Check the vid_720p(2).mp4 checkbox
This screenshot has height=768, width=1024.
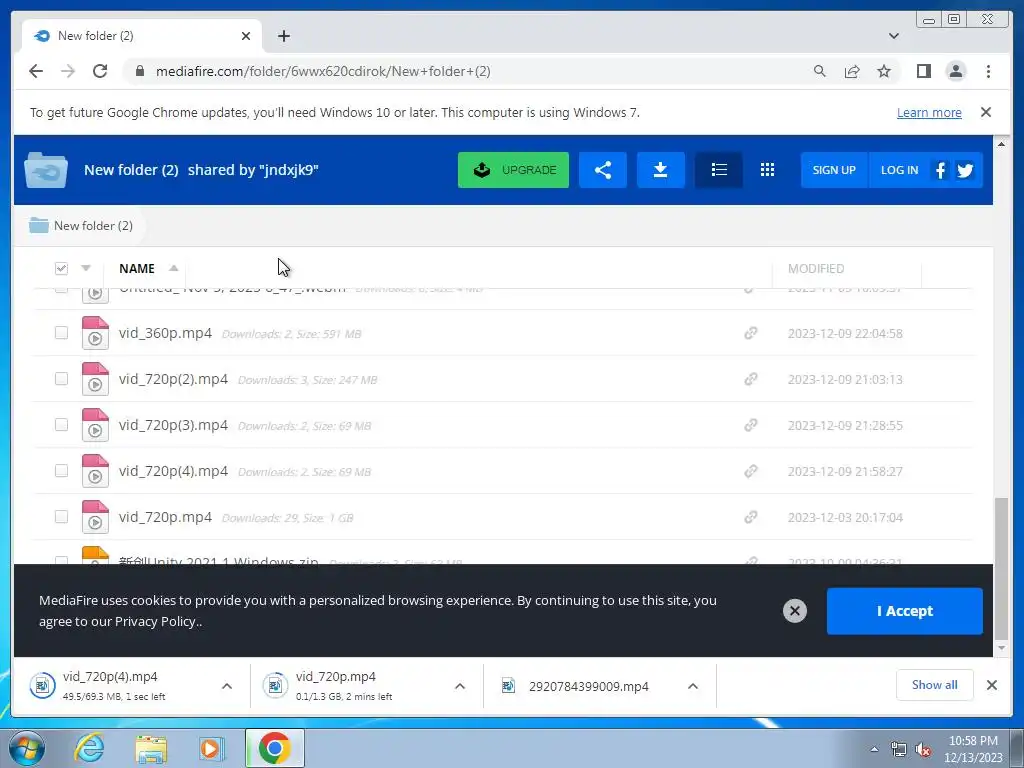pyautogui.click(x=61, y=379)
